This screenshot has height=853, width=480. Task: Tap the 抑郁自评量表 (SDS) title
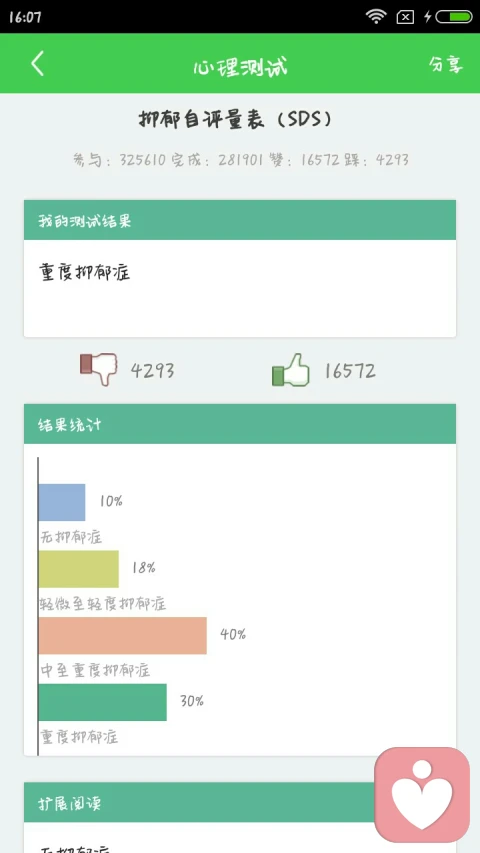coord(235,119)
